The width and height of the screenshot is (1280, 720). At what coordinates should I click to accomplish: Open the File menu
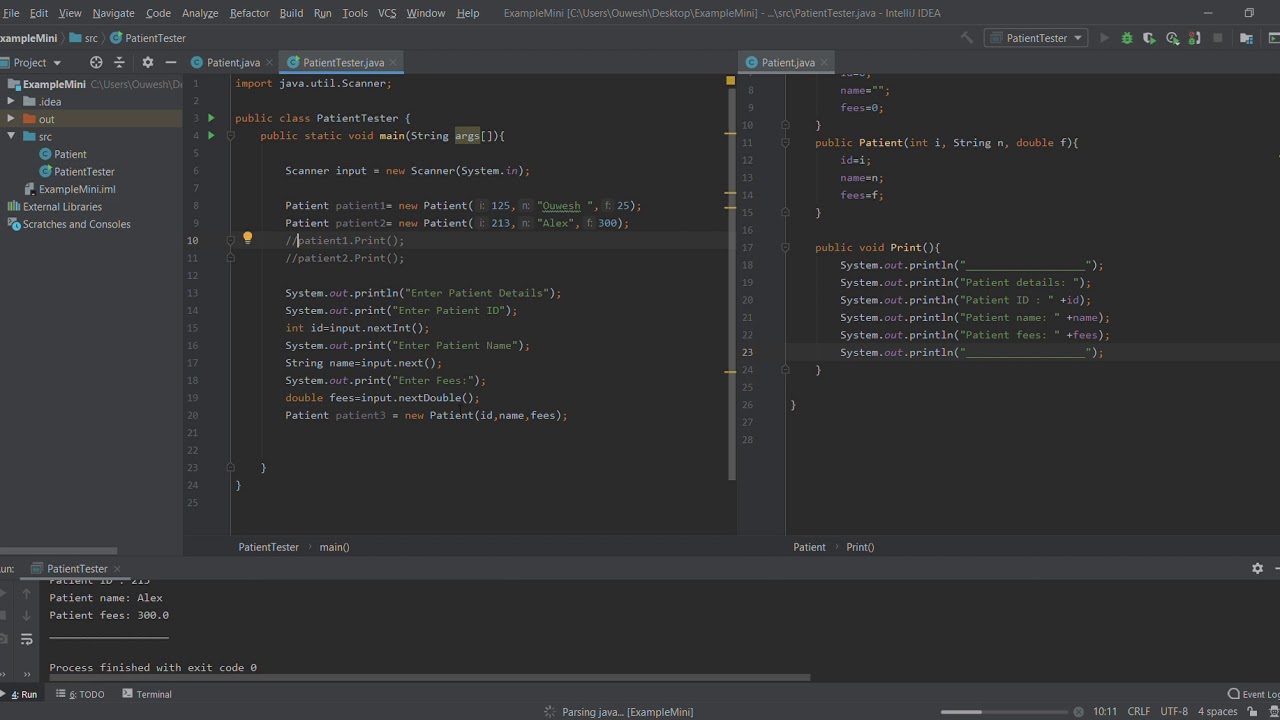pos(11,13)
